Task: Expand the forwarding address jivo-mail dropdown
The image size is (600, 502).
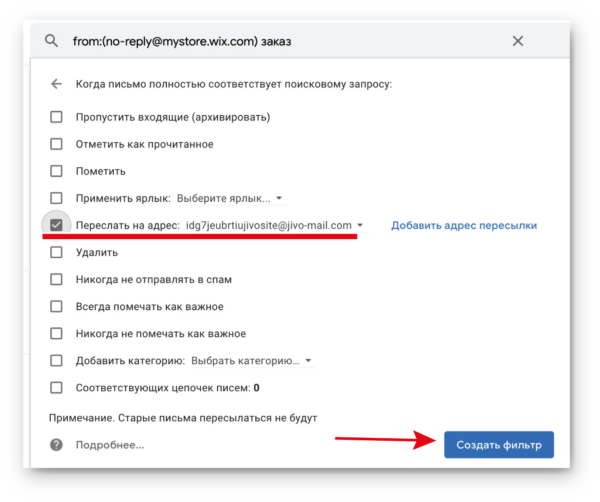Action: tap(275, 225)
